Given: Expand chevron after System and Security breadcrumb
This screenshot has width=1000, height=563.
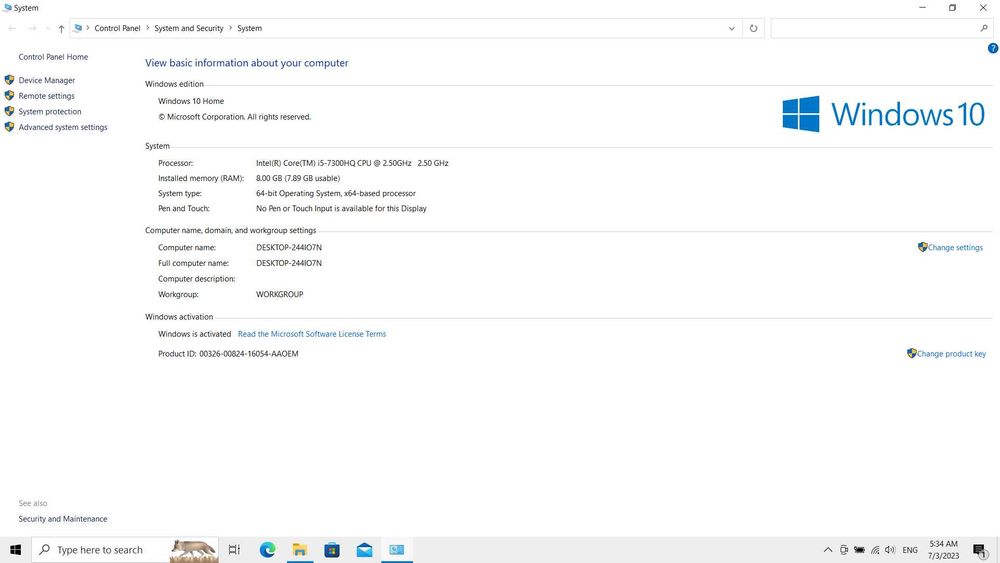Looking at the screenshot, I should point(231,28).
